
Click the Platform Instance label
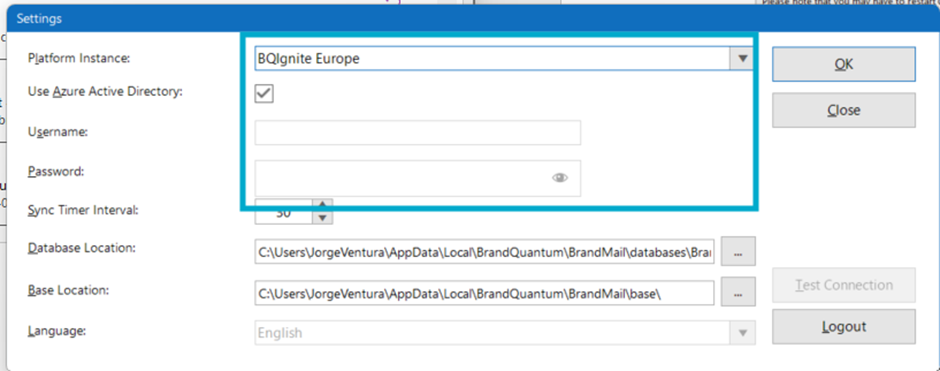pos(79,59)
